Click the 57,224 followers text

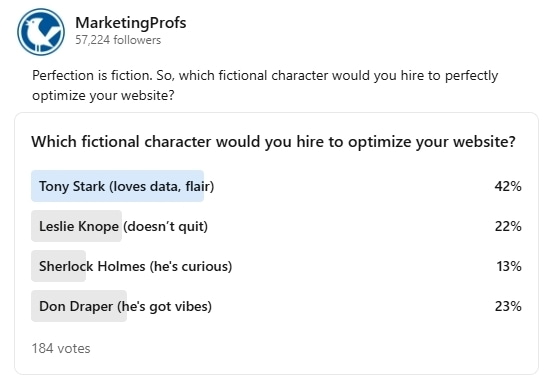[118, 40]
